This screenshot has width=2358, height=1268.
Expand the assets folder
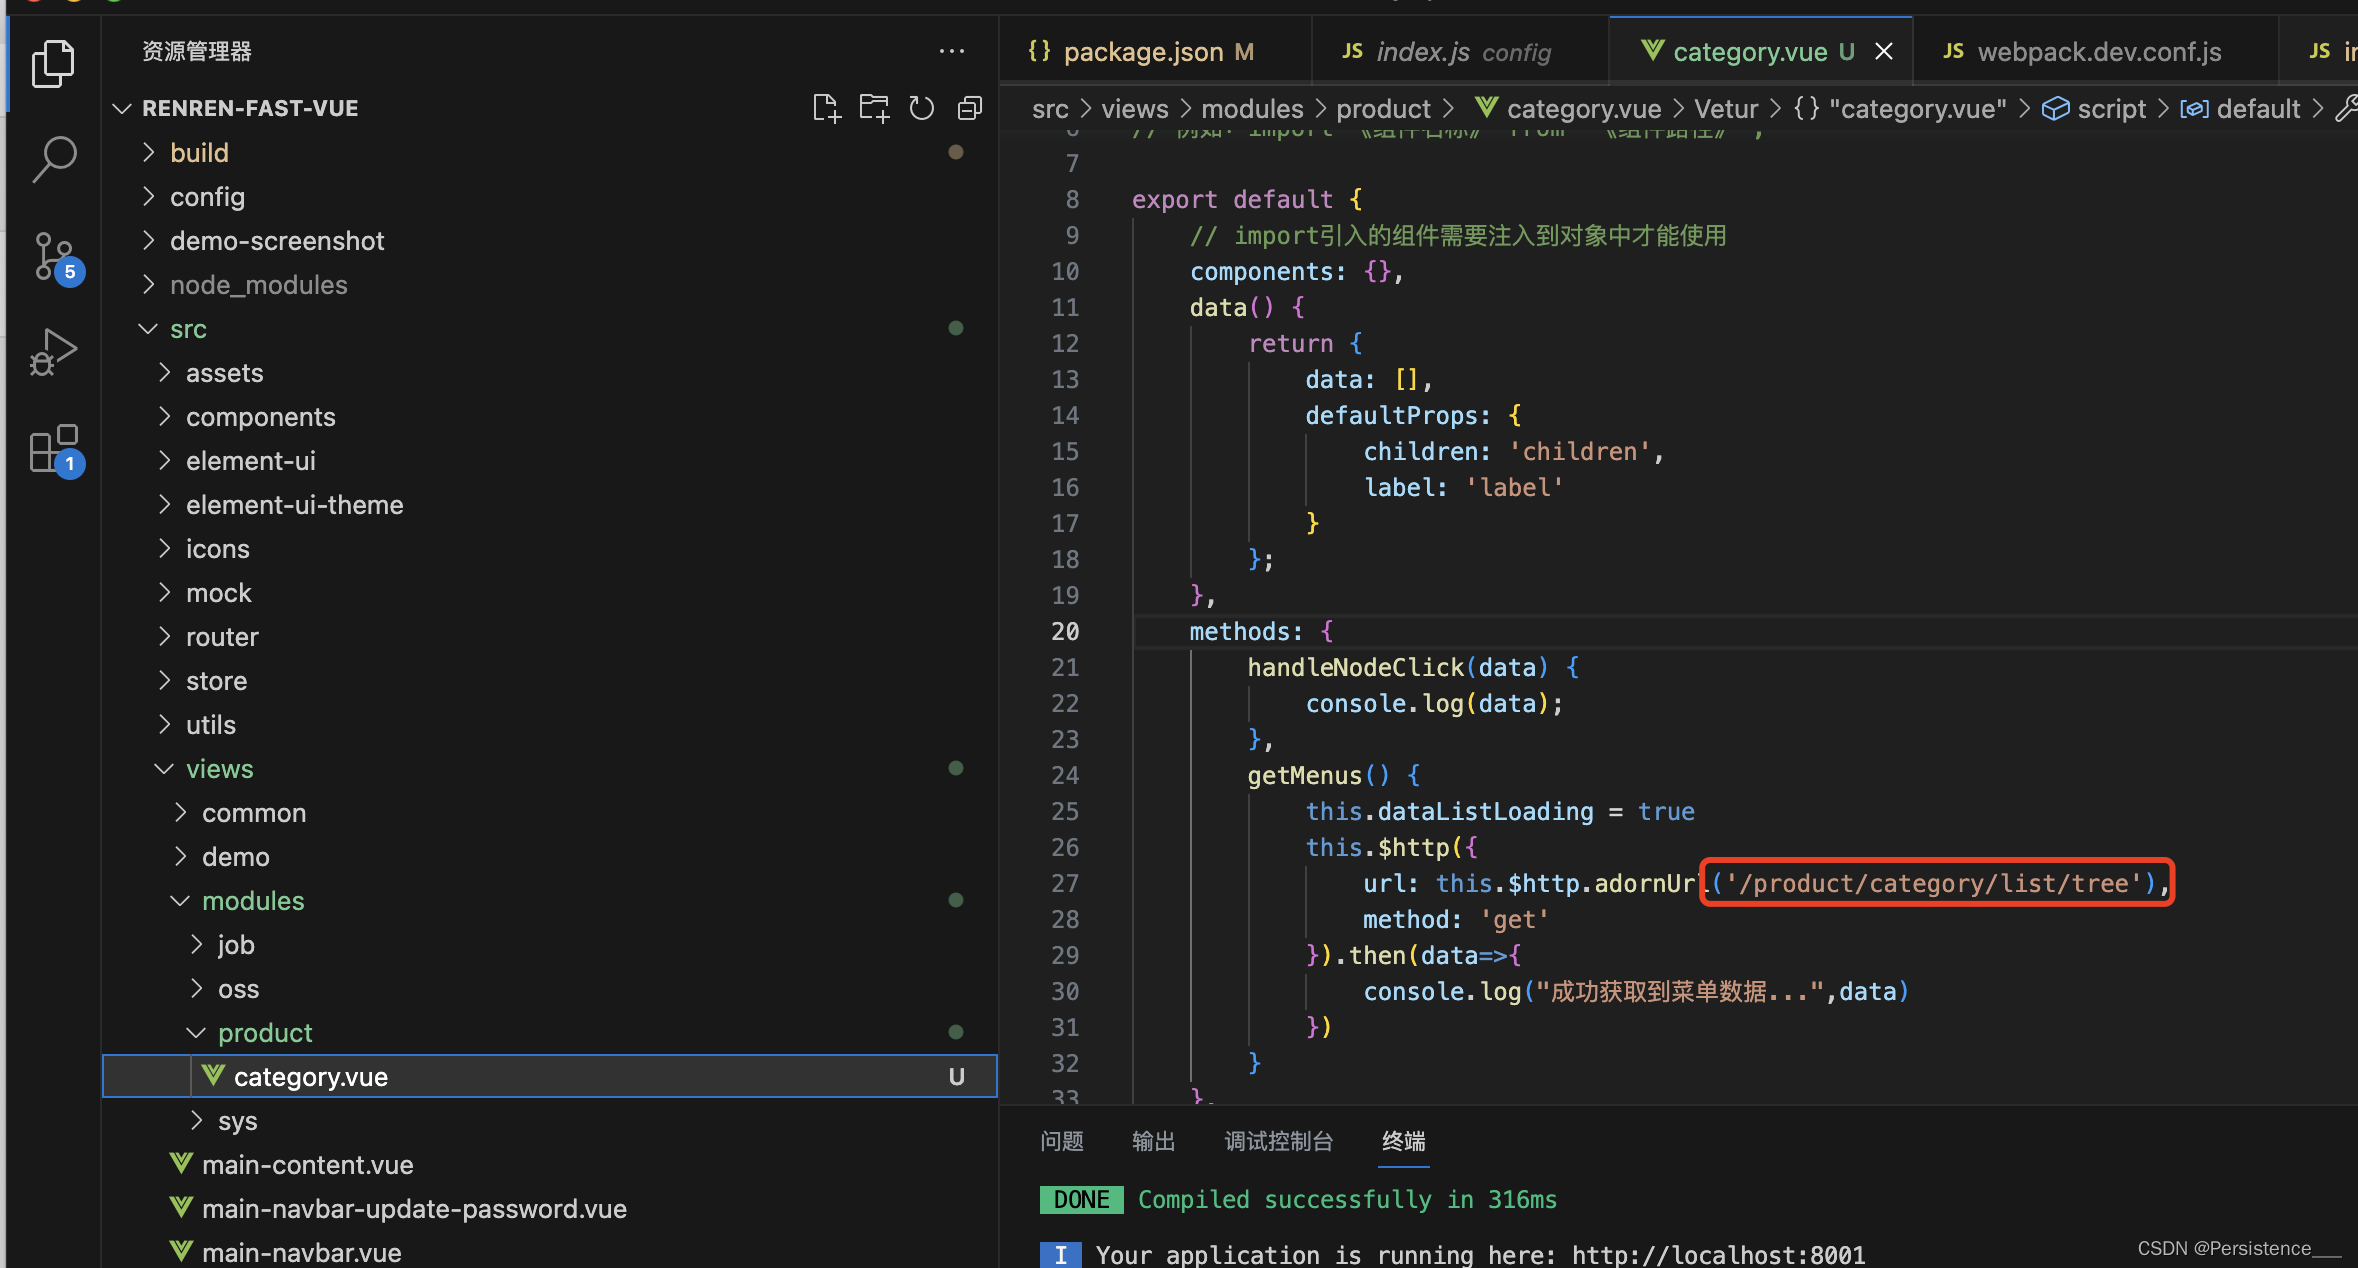[x=549, y=372]
